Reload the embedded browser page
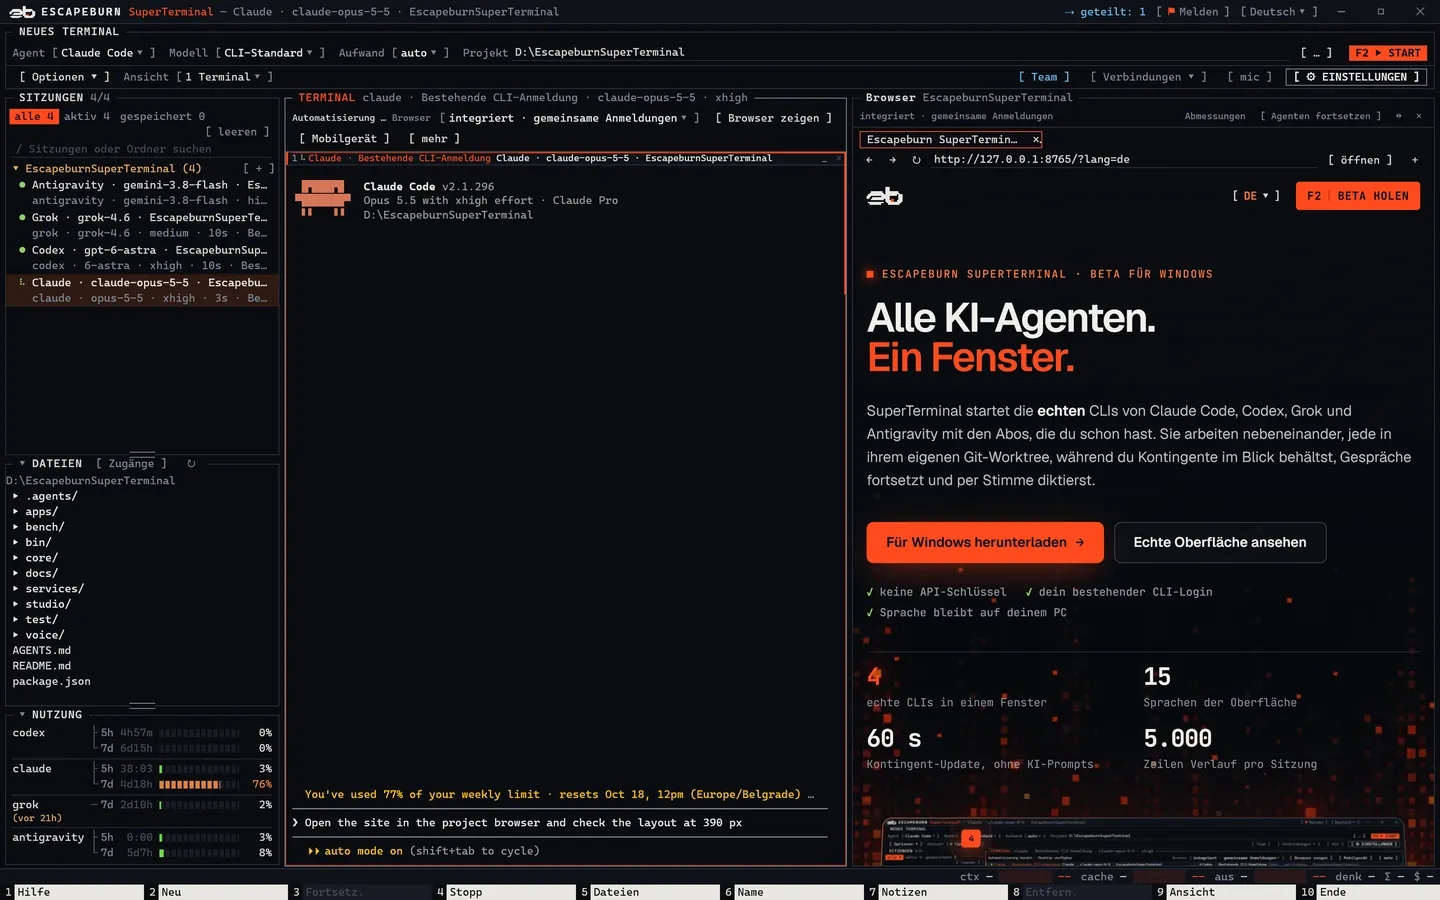 coord(916,160)
